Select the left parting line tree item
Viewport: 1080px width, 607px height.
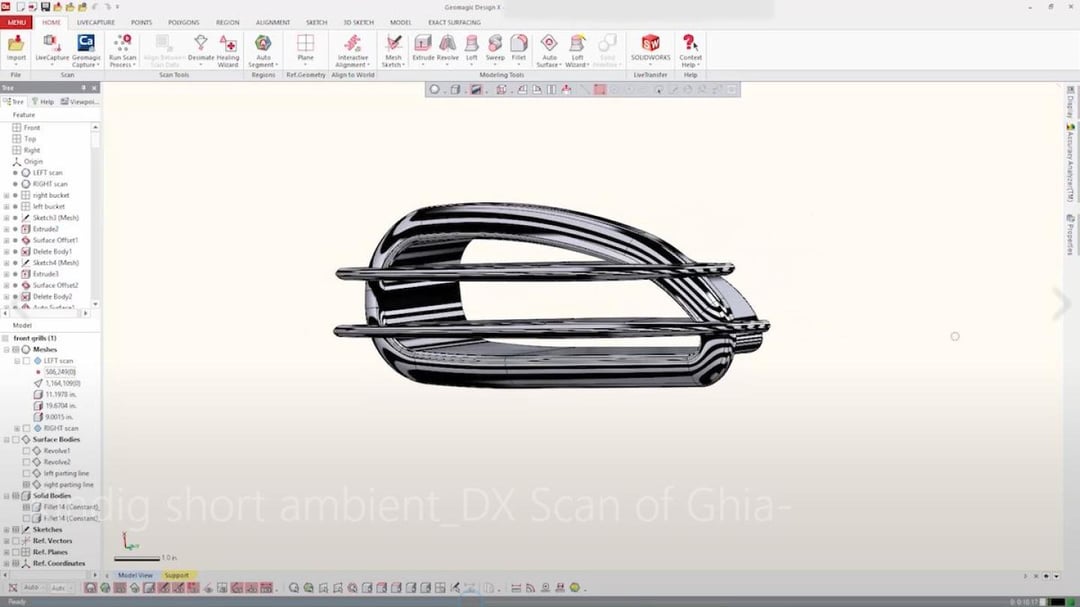66,473
